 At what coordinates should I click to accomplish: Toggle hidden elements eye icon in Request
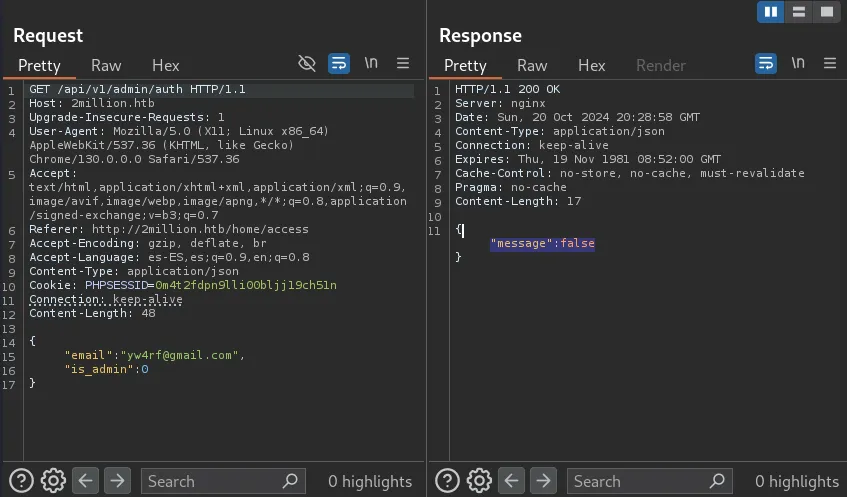307,64
